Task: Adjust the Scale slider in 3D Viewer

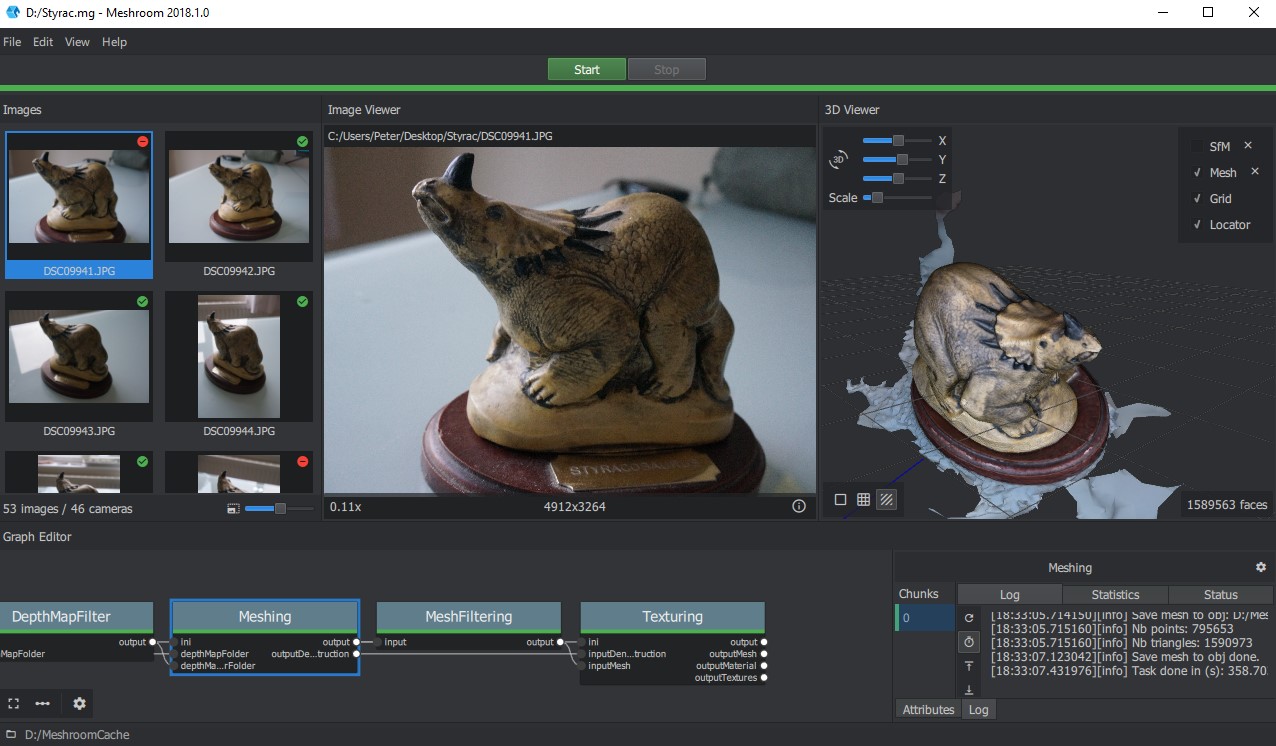Action: tap(878, 198)
